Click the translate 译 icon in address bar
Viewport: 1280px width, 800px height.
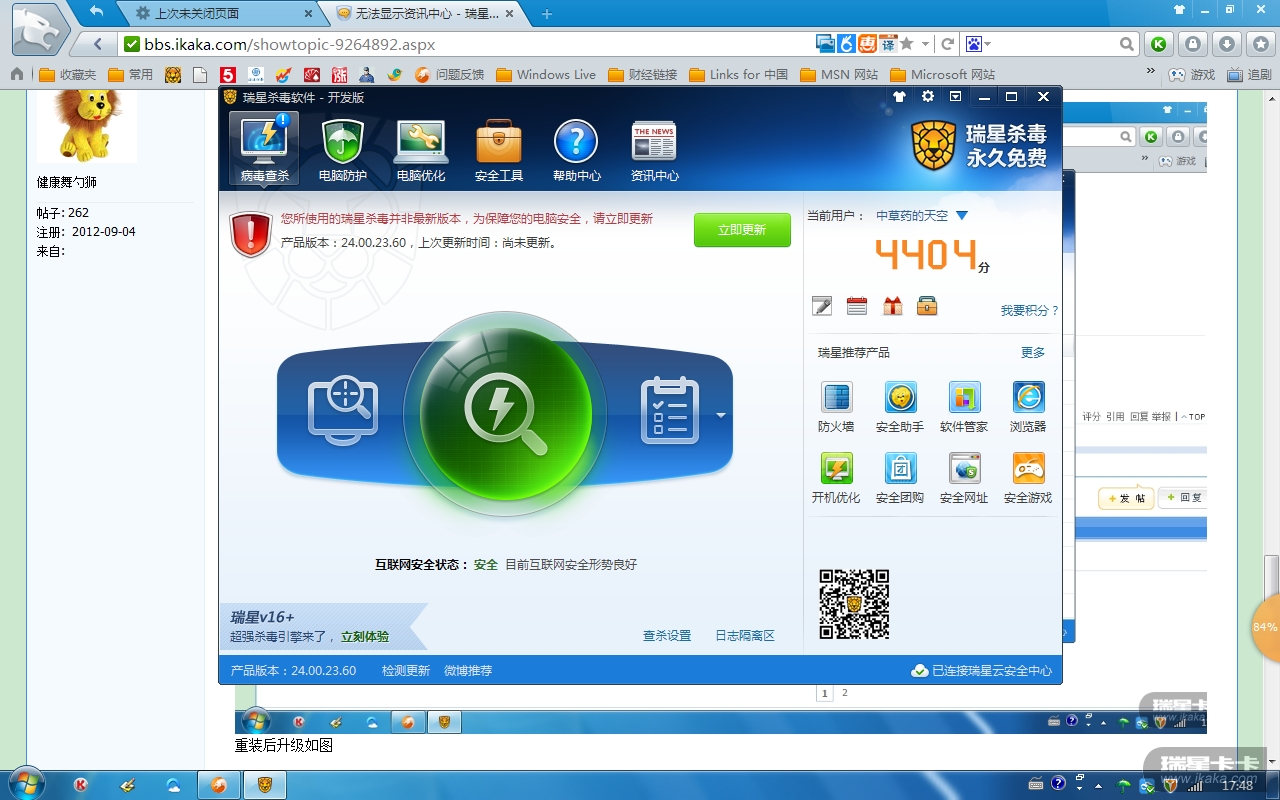coord(888,44)
